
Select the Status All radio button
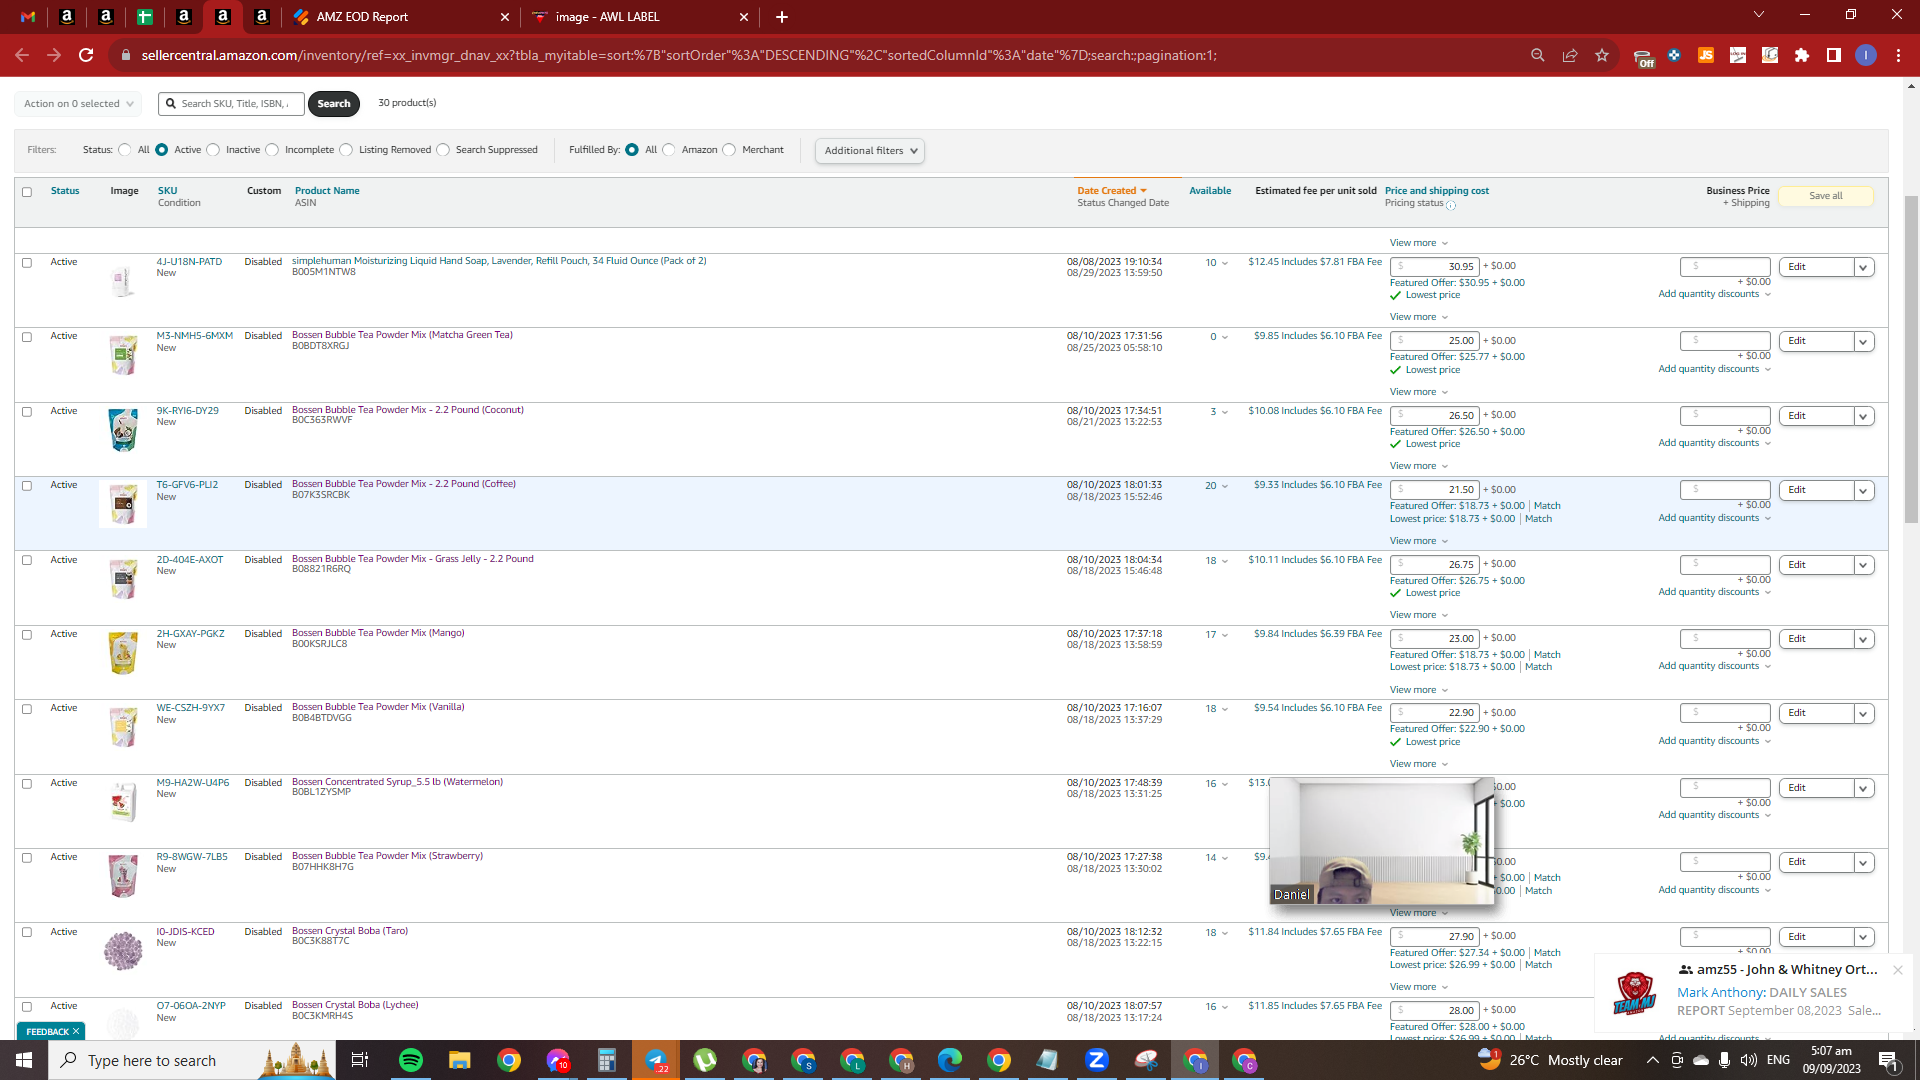pyautogui.click(x=125, y=150)
